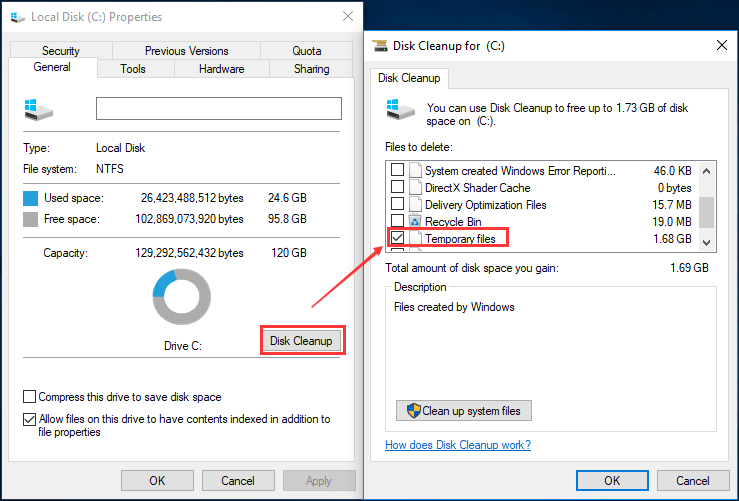Uncheck the Temporary files checkbox
This screenshot has width=739, height=501.
click(x=398, y=239)
